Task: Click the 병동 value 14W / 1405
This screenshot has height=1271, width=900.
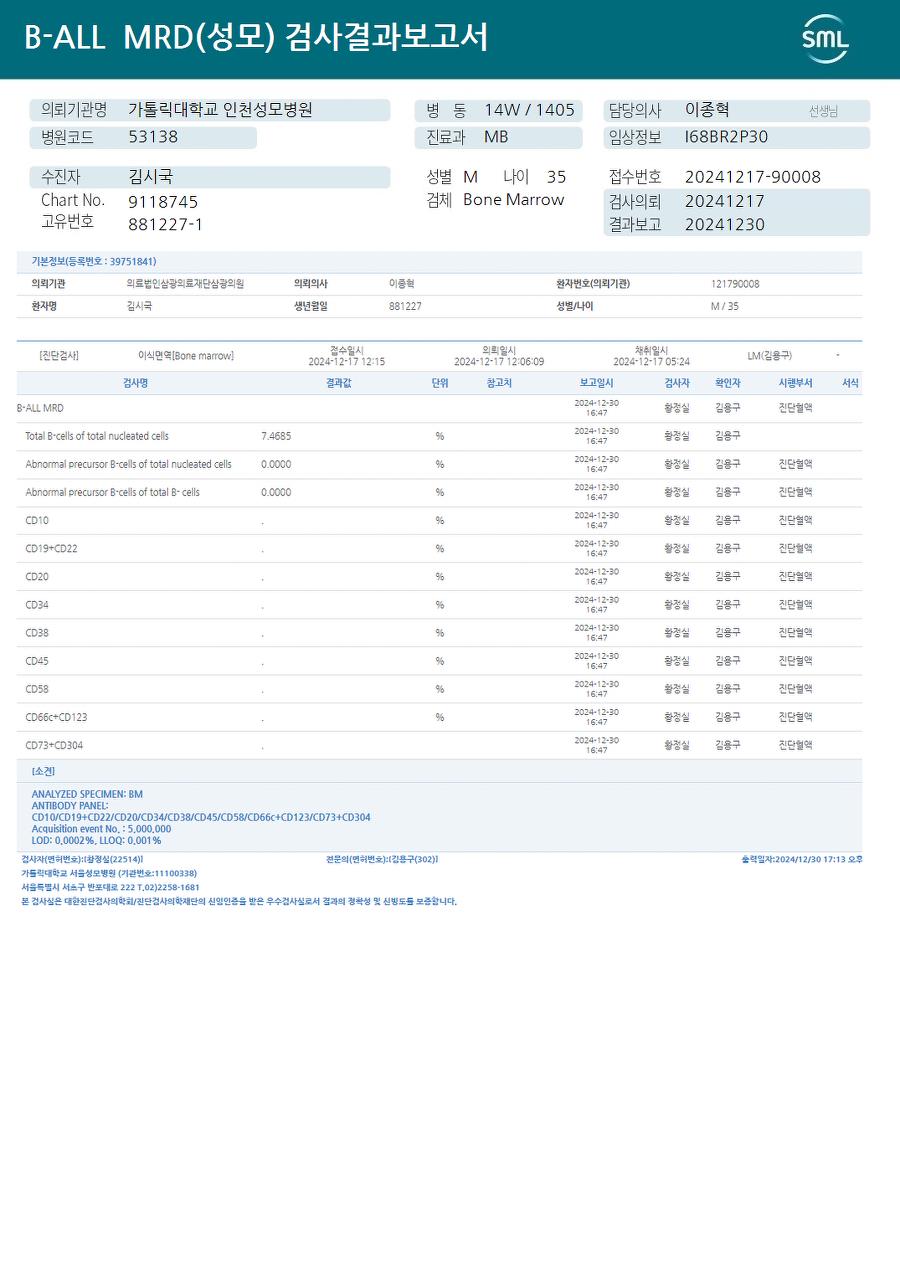Action: (529, 110)
